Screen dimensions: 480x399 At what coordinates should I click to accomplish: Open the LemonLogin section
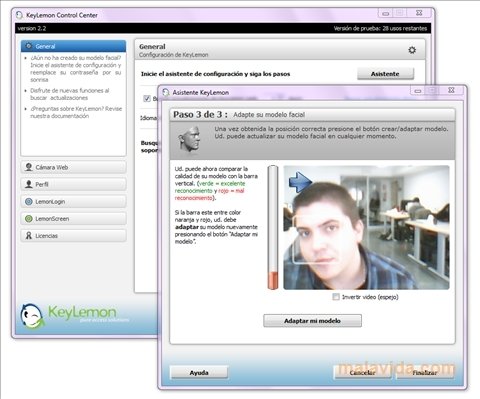(73, 201)
